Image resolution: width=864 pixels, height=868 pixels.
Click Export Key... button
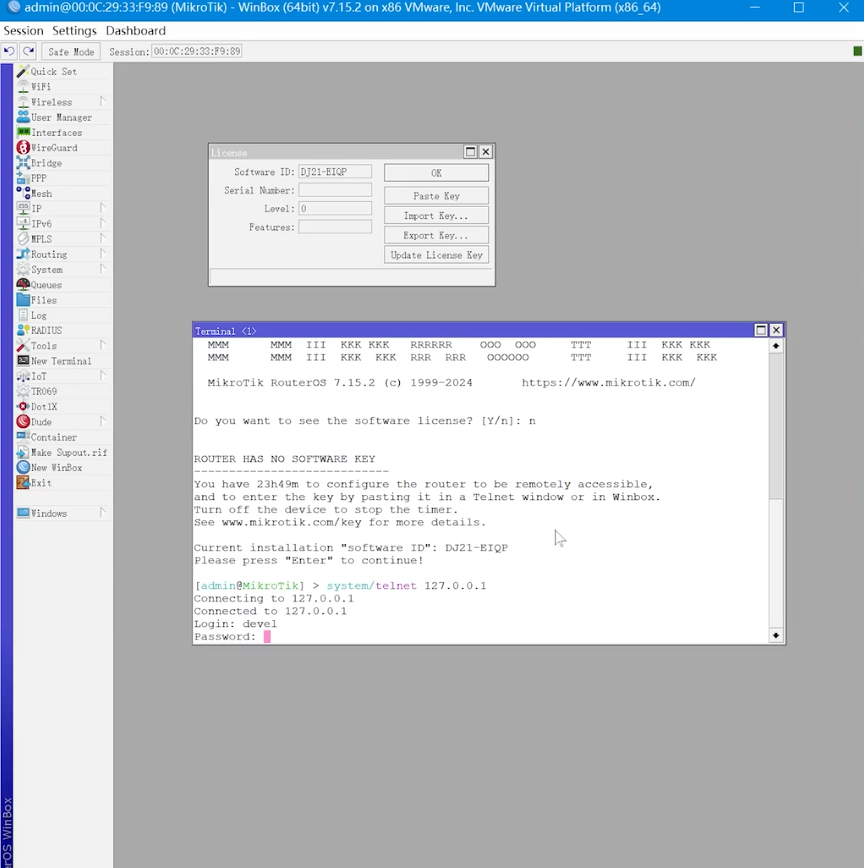pyautogui.click(x=436, y=235)
